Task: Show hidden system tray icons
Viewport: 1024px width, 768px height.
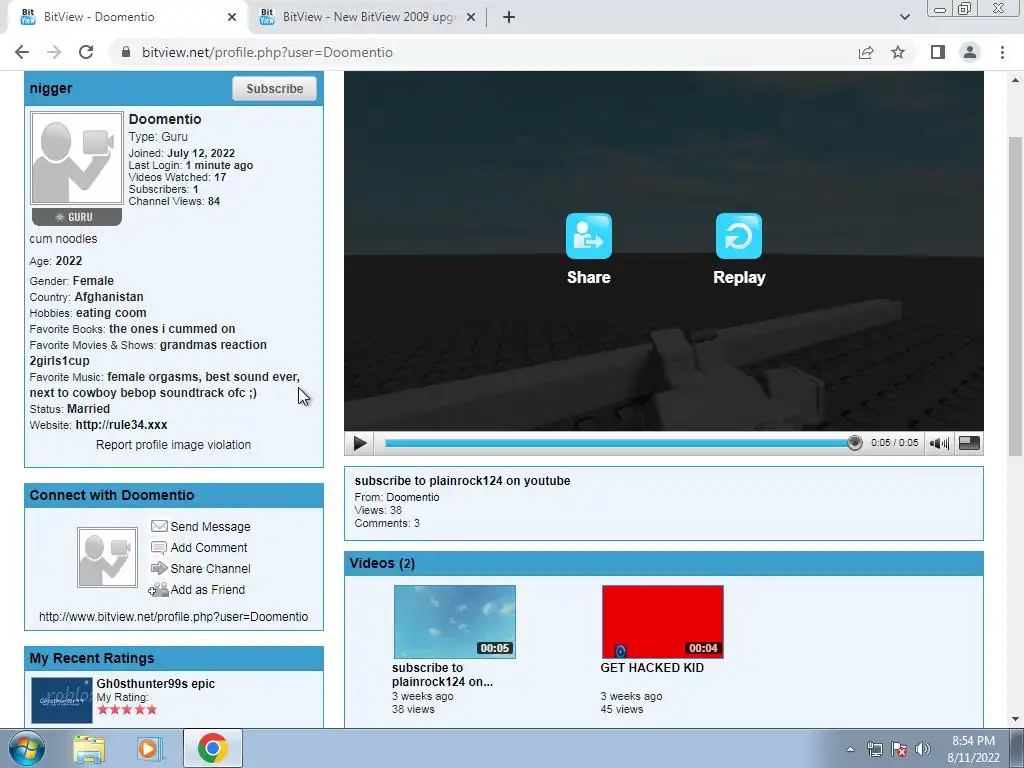Action: coord(850,749)
